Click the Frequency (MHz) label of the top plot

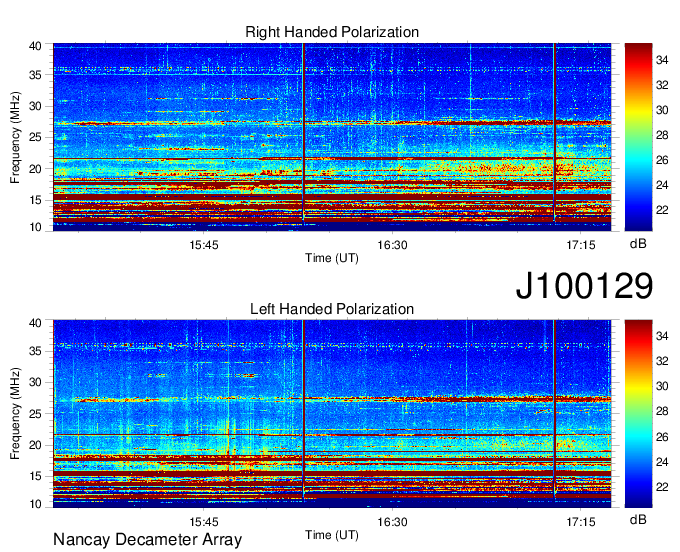15,137
